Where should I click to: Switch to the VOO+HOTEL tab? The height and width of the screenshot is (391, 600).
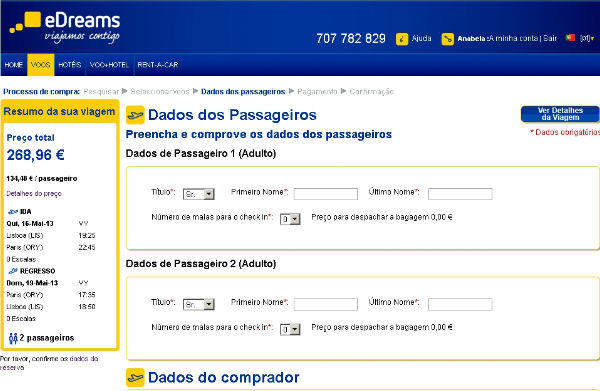pyautogui.click(x=109, y=65)
